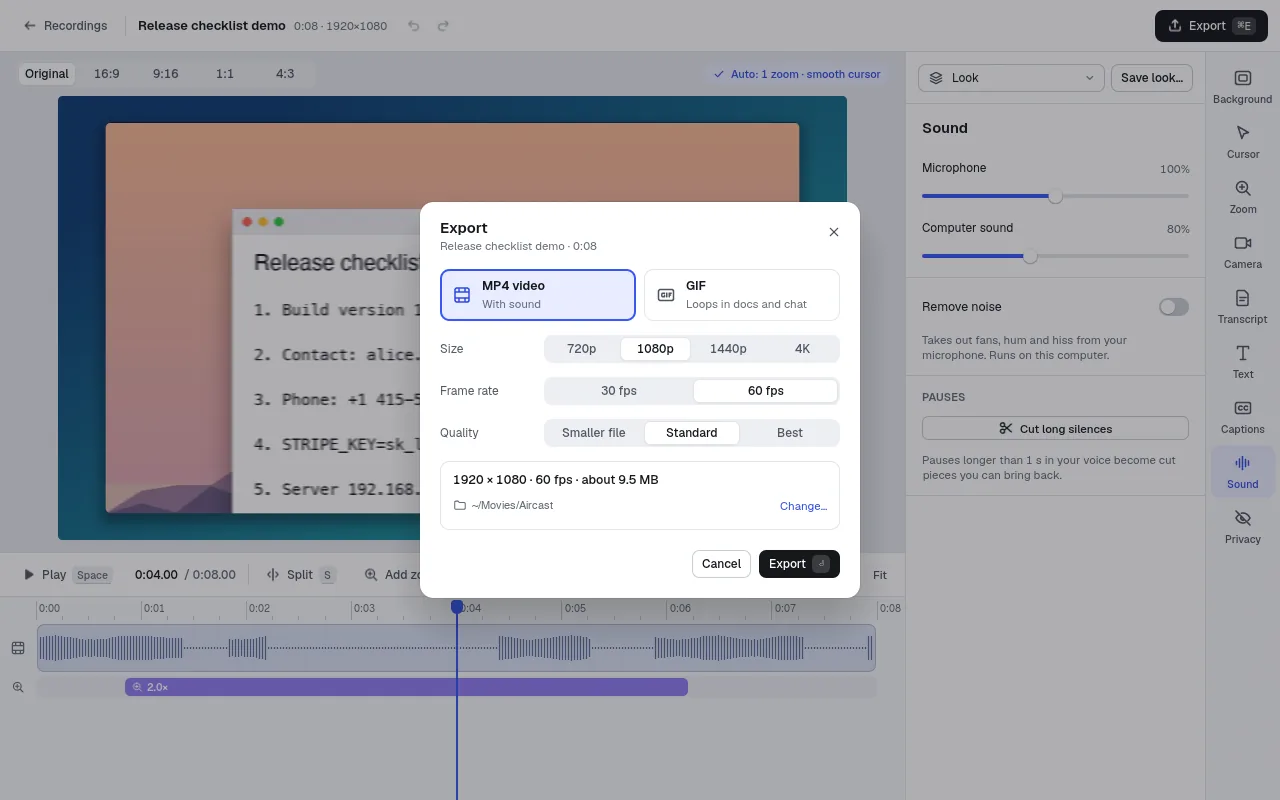Open the Background panel in sidebar
The image size is (1280, 800).
click(1242, 88)
